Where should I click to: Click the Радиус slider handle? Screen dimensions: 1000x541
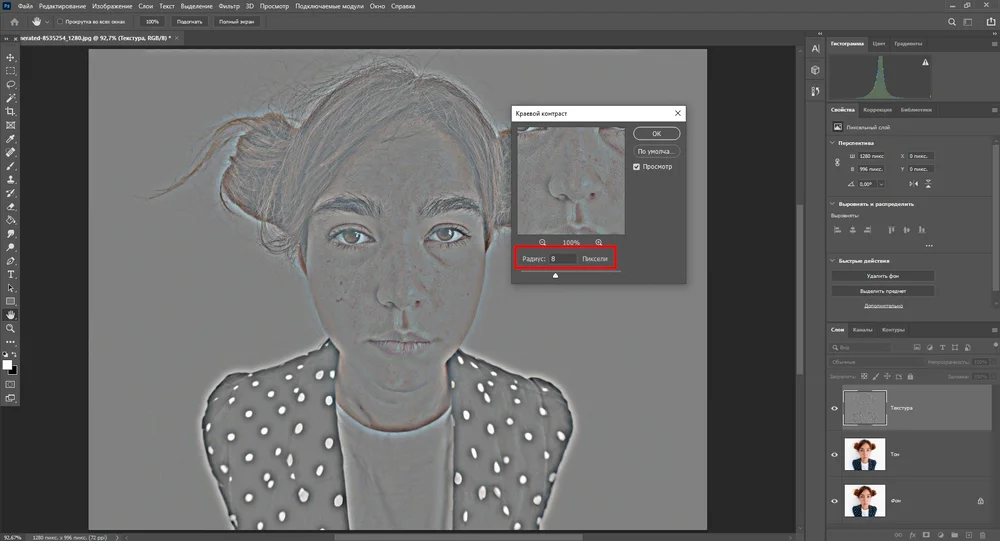click(555, 276)
